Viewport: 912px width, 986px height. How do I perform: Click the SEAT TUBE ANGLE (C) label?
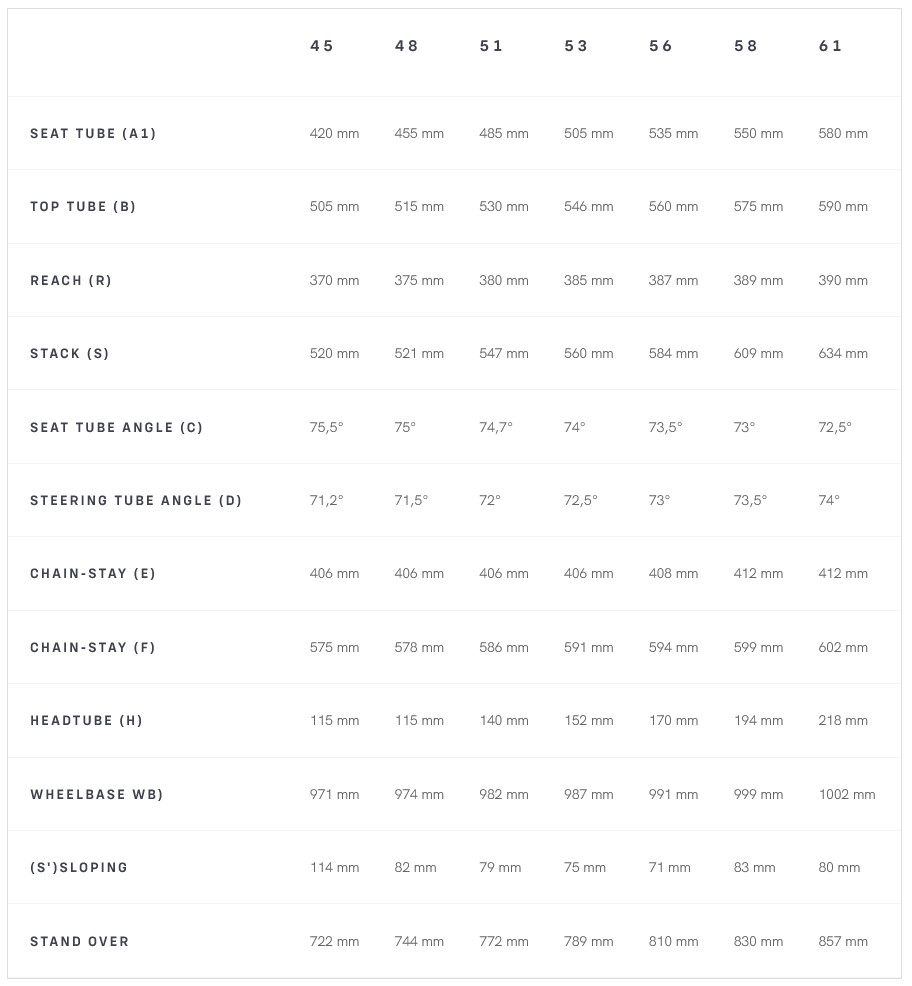coord(116,428)
